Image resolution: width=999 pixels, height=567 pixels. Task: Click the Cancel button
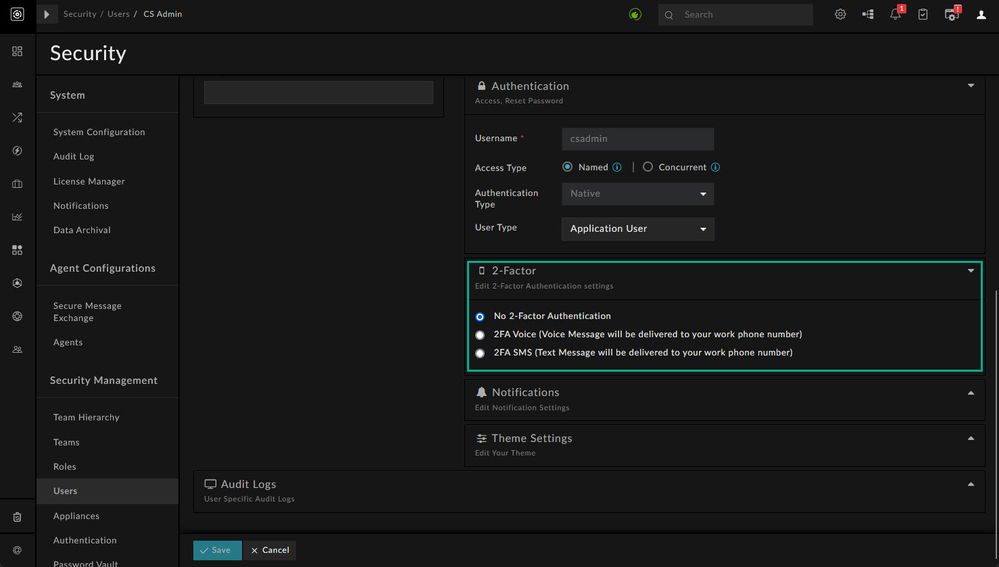(269, 550)
